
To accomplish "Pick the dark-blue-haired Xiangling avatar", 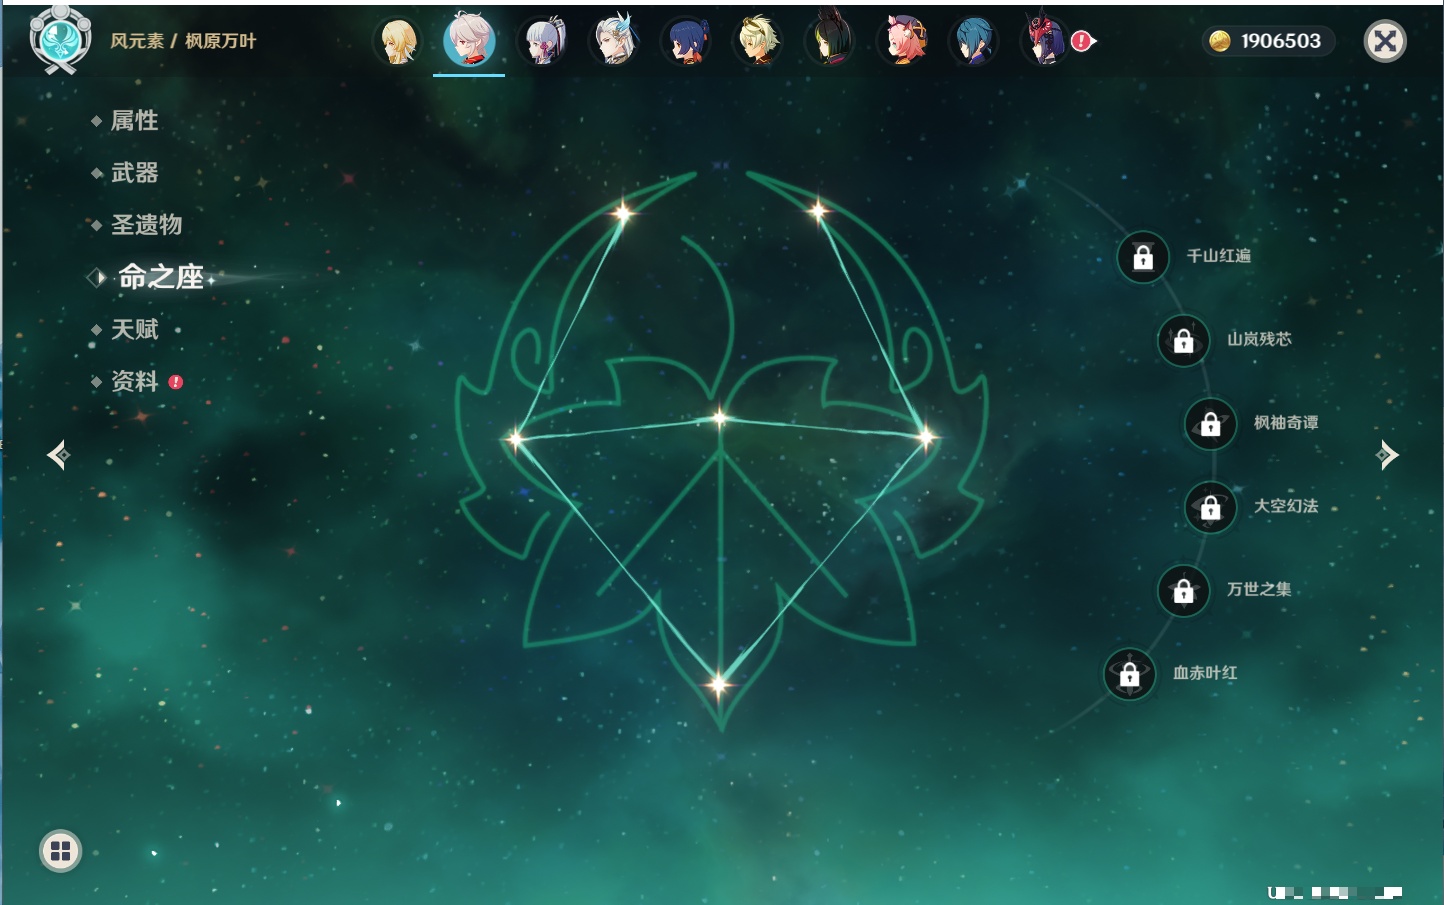I will [x=687, y=41].
